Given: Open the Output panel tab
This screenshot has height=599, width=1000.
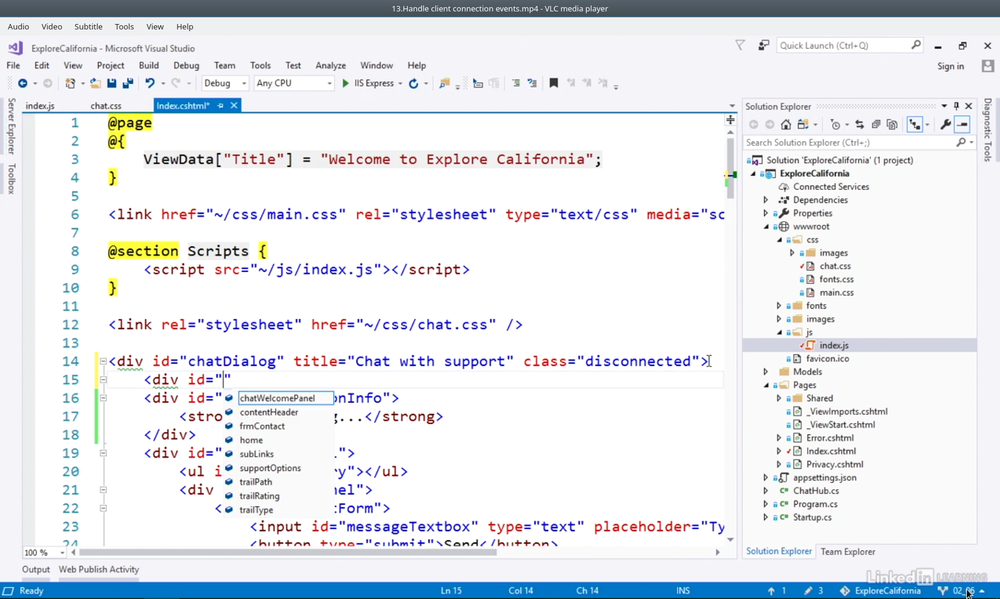Looking at the screenshot, I should tap(36, 570).
